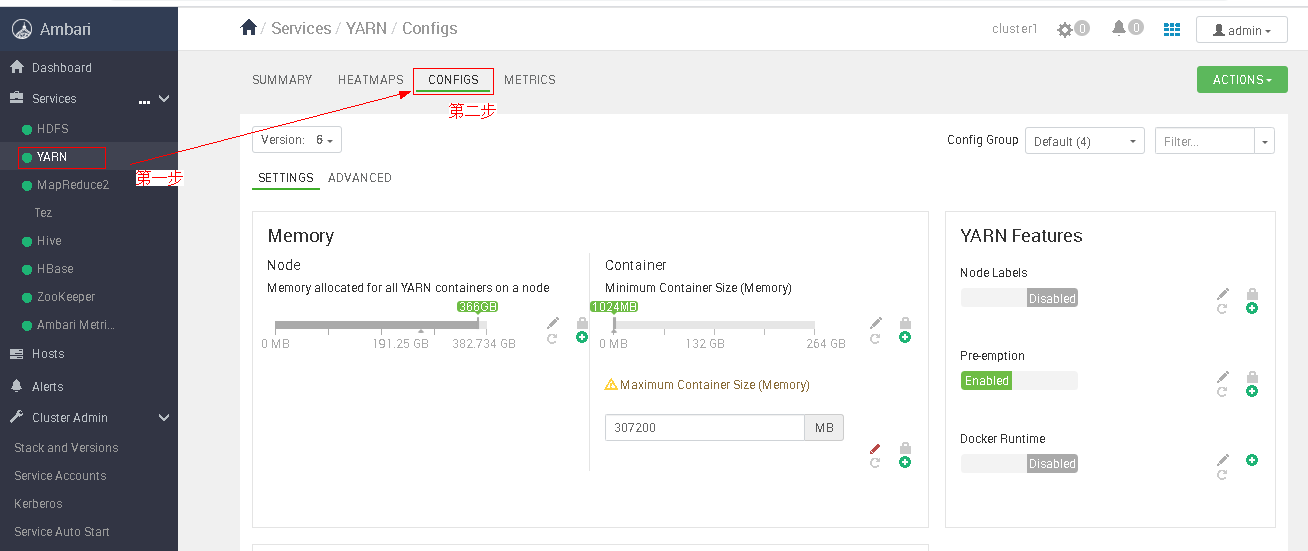Go to Dashboard in sidebar
Image resolution: width=1308 pixels, height=551 pixels.
click(62, 68)
